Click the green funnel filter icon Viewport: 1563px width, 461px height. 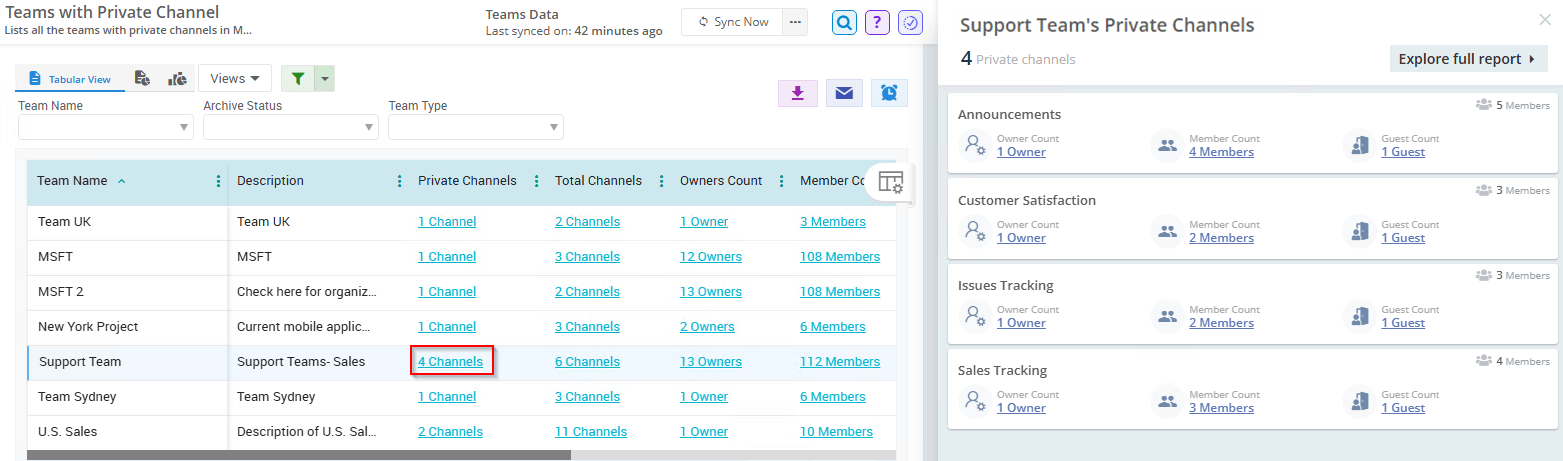(x=298, y=79)
